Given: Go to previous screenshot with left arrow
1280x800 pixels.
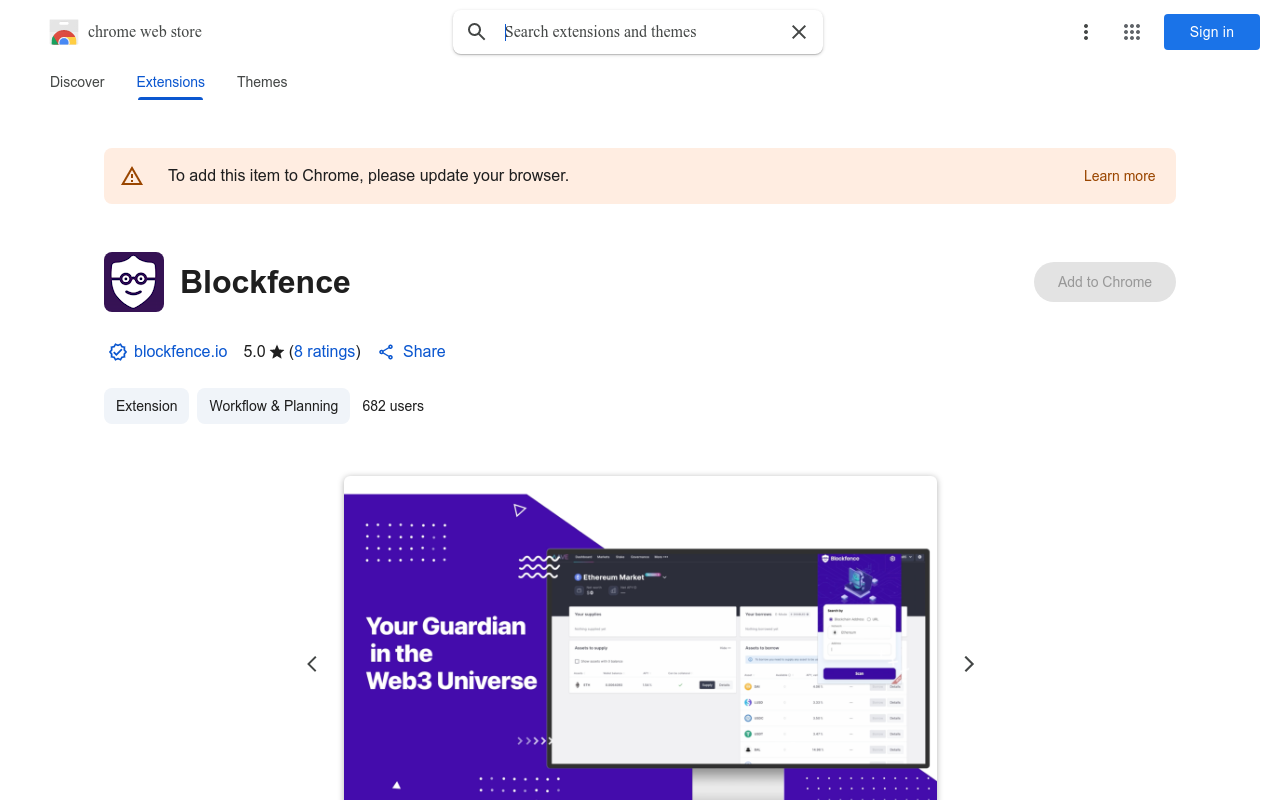Looking at the screenshot, I should pyautogui.click(x=312, y=664).
